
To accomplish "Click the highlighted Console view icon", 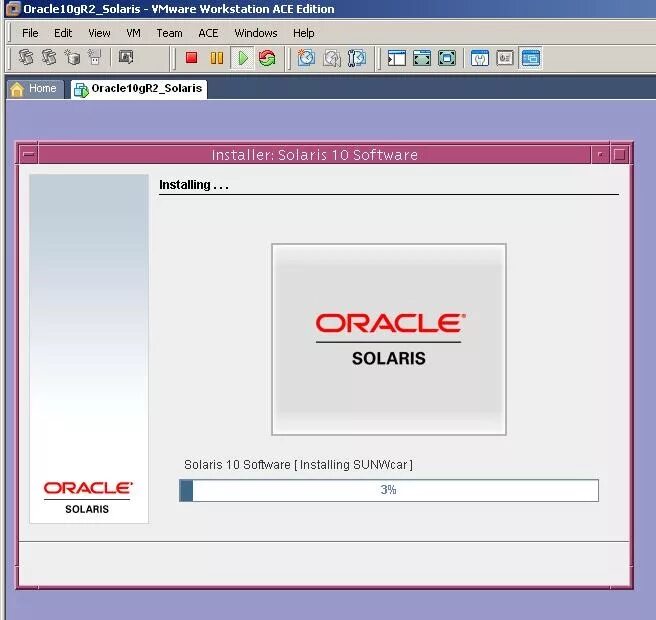I will tap(530, 58).
